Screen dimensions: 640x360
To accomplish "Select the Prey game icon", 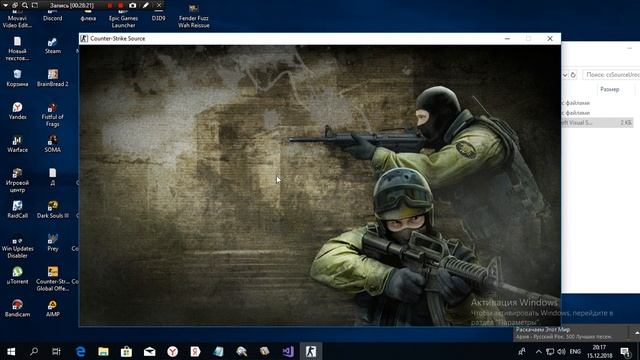I will [53, 243].
